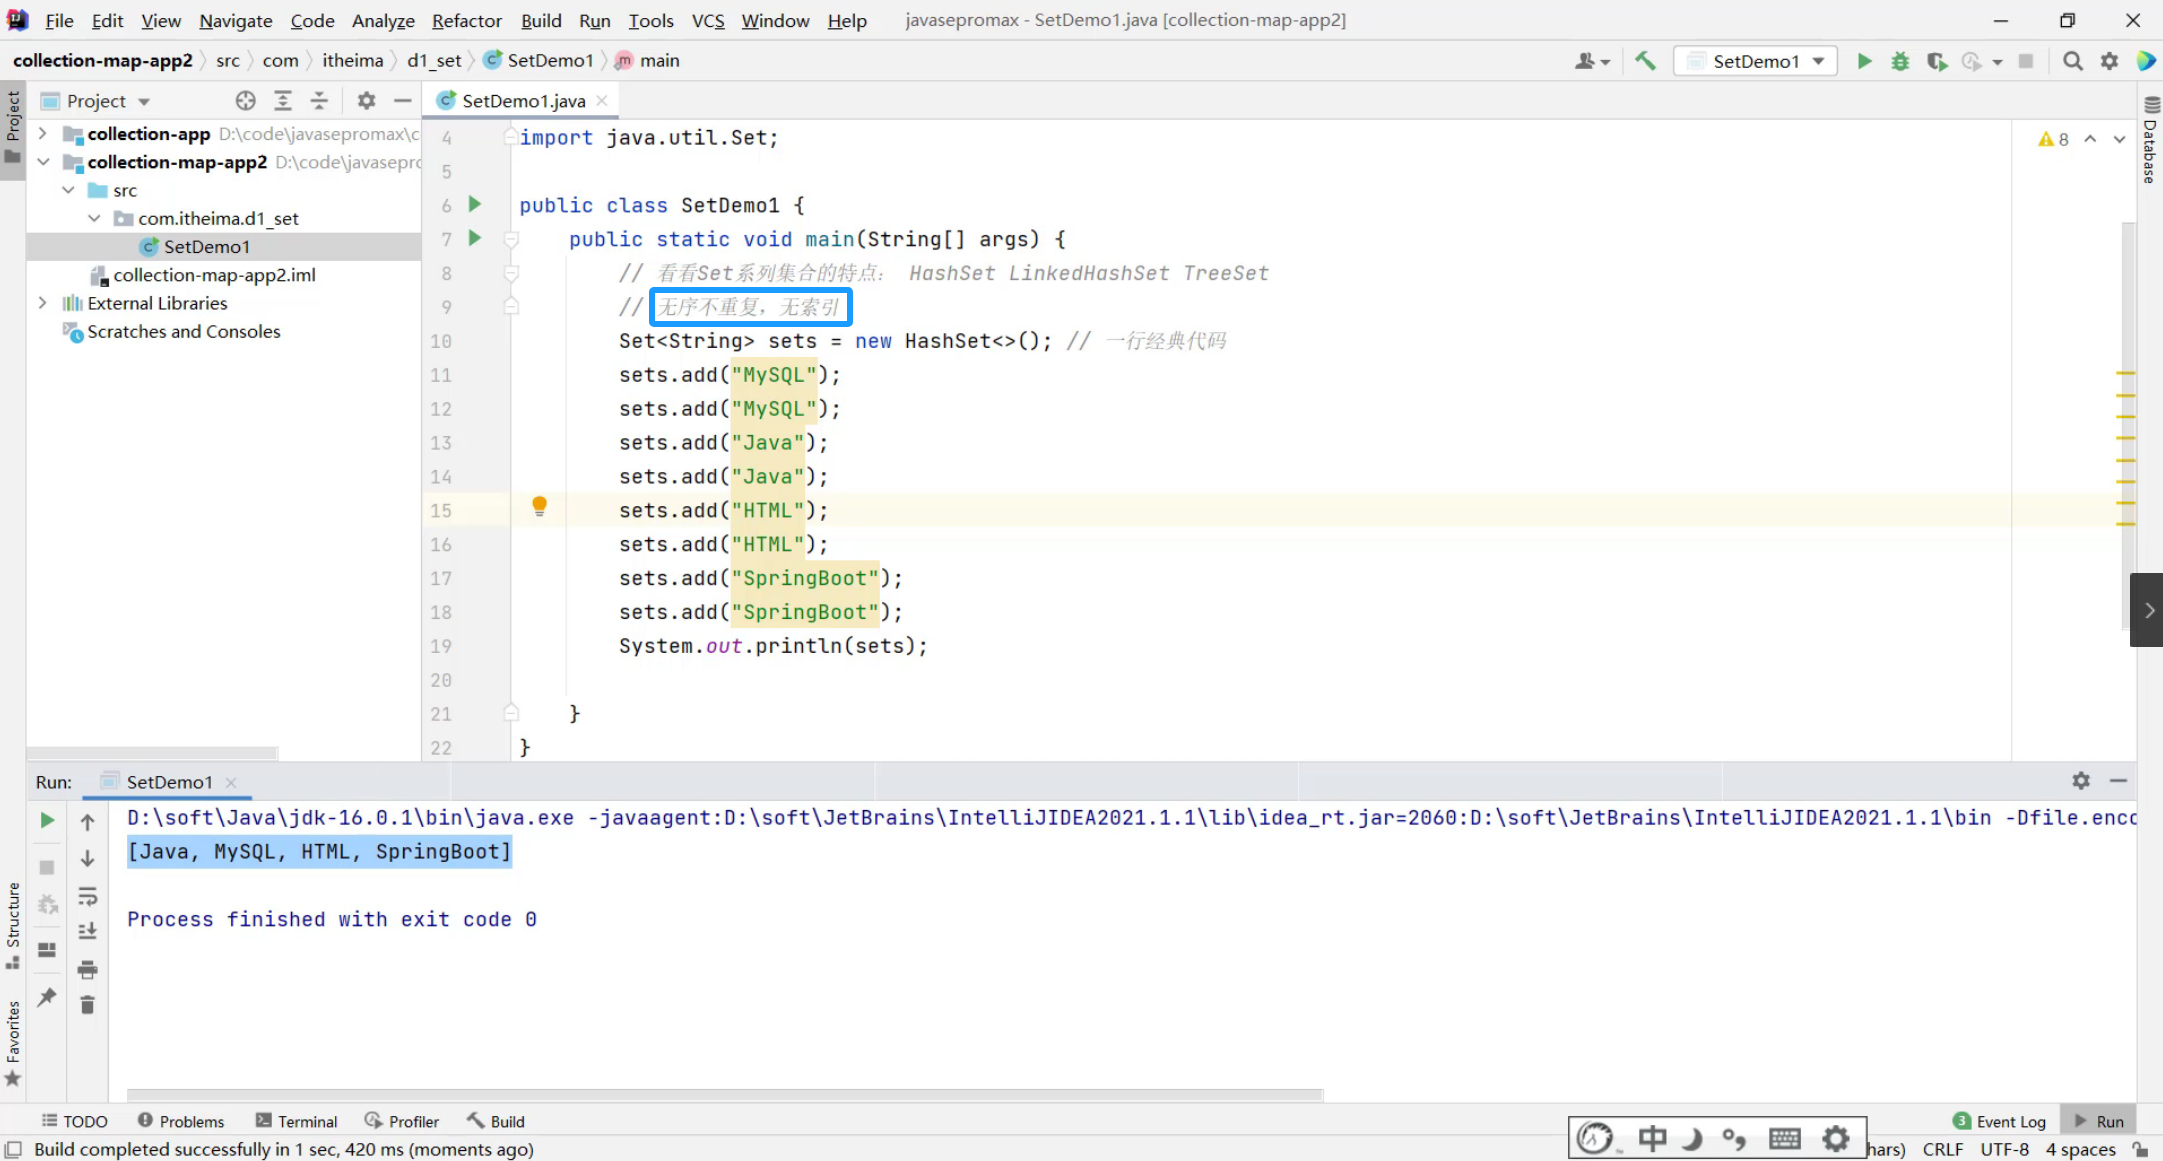Run with Coverage from toolbar
Viewport: 2163px width, 1161px height.
[1937, 61]
